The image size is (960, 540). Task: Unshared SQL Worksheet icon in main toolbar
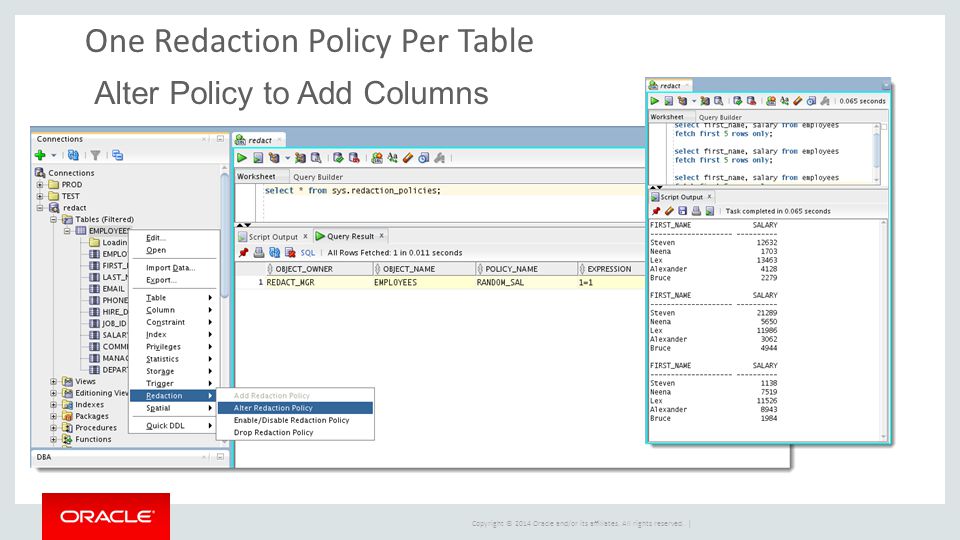[377, 158]
